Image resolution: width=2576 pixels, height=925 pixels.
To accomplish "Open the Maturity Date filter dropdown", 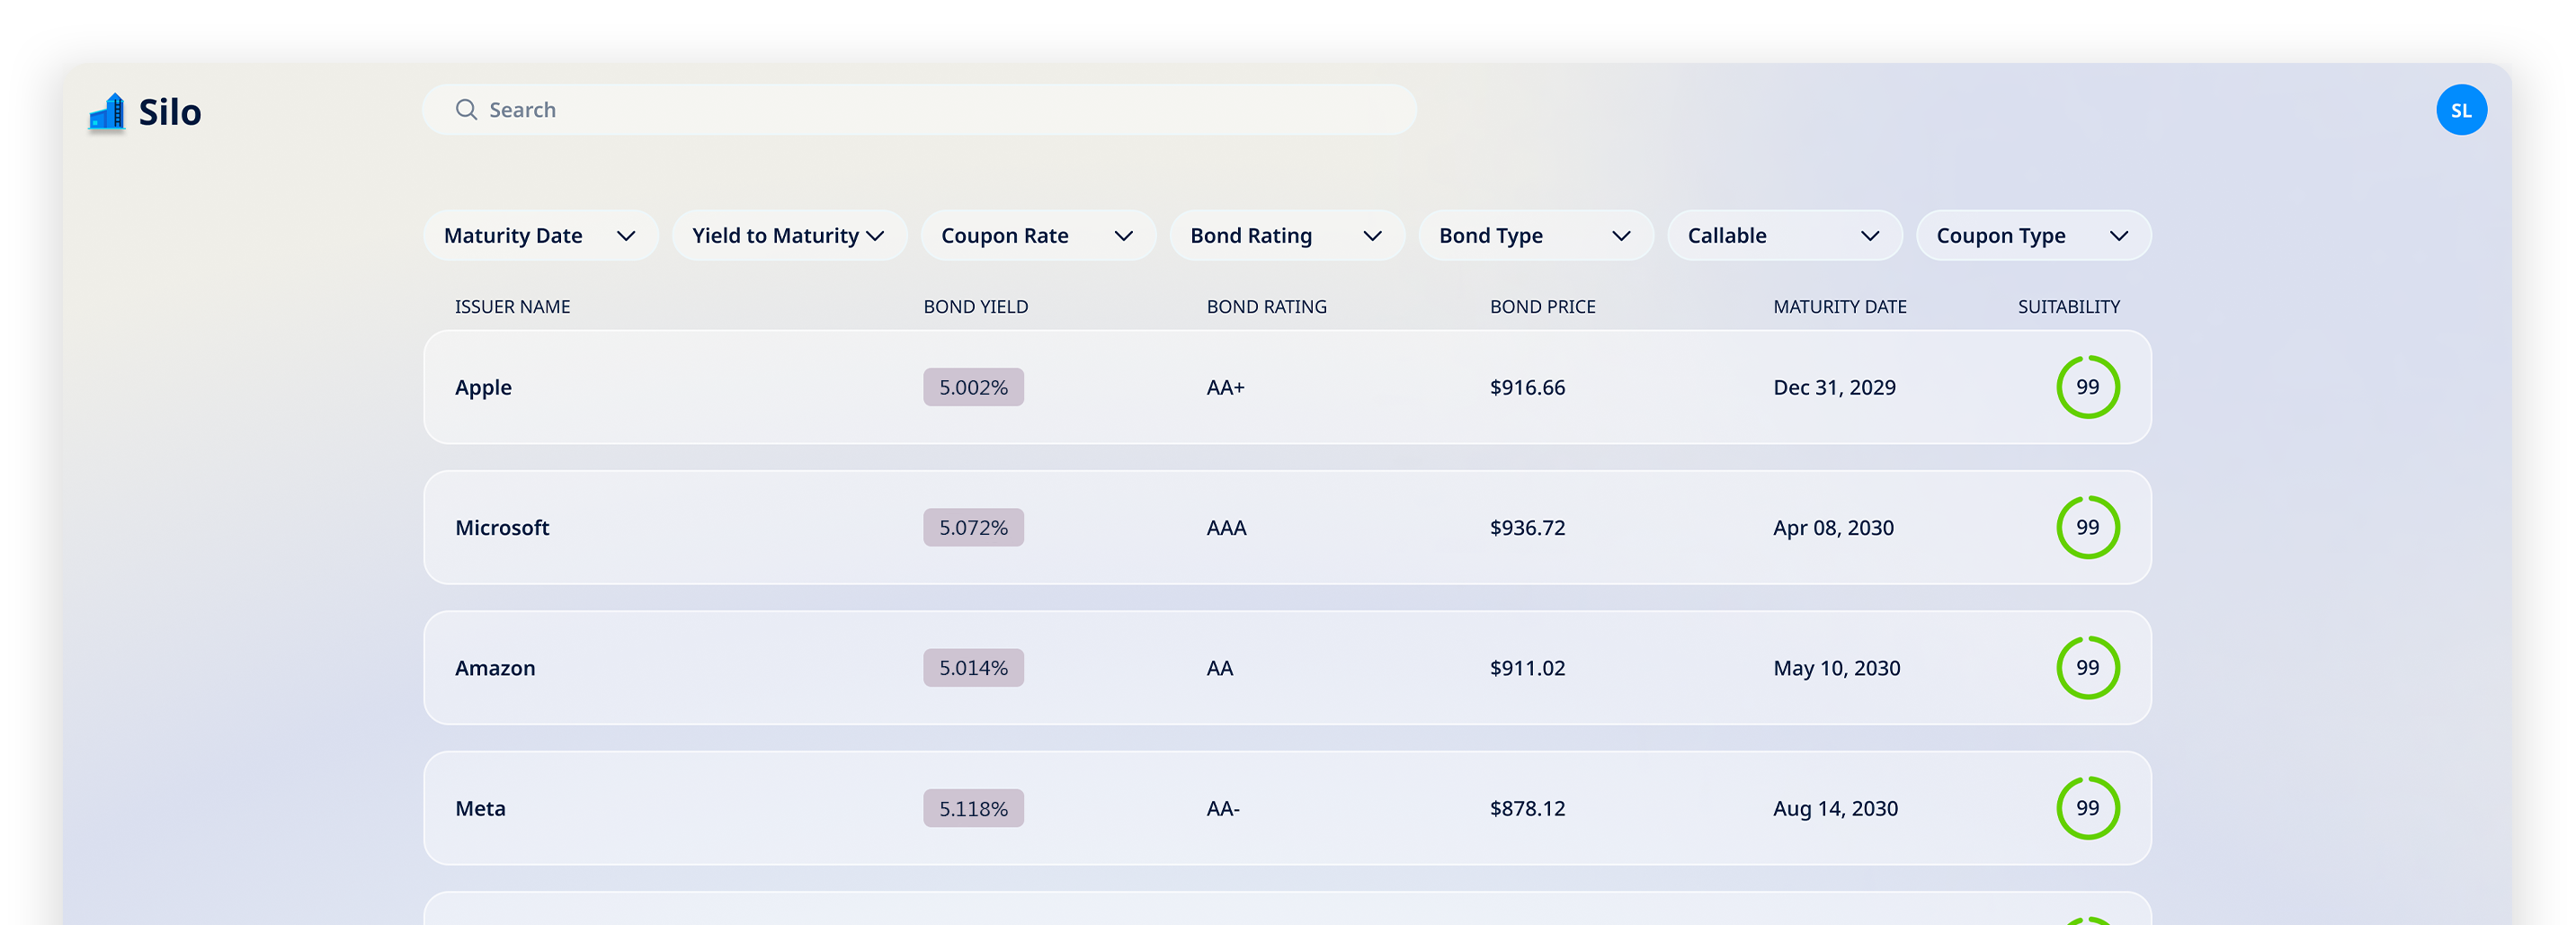I will 541,236.
